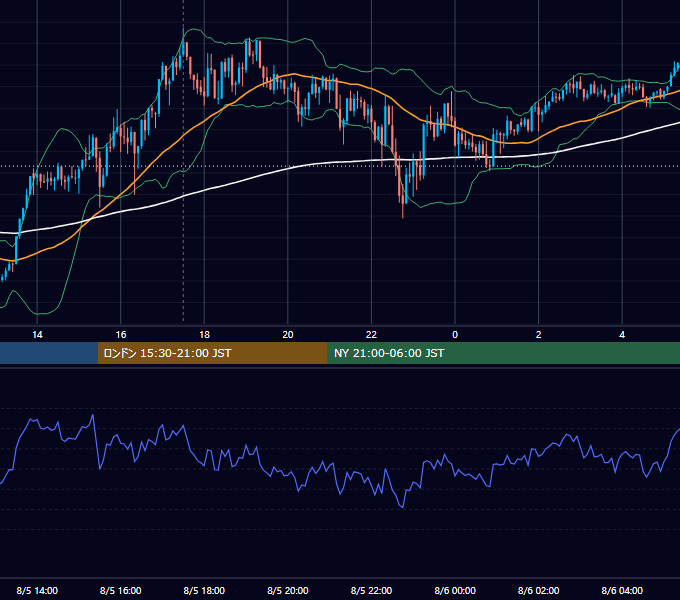Image resolution: width=680 pixels, height=600 pixels.
Task: Click the 8/5 22:00 indicator time label
Action: coord(371,590)
